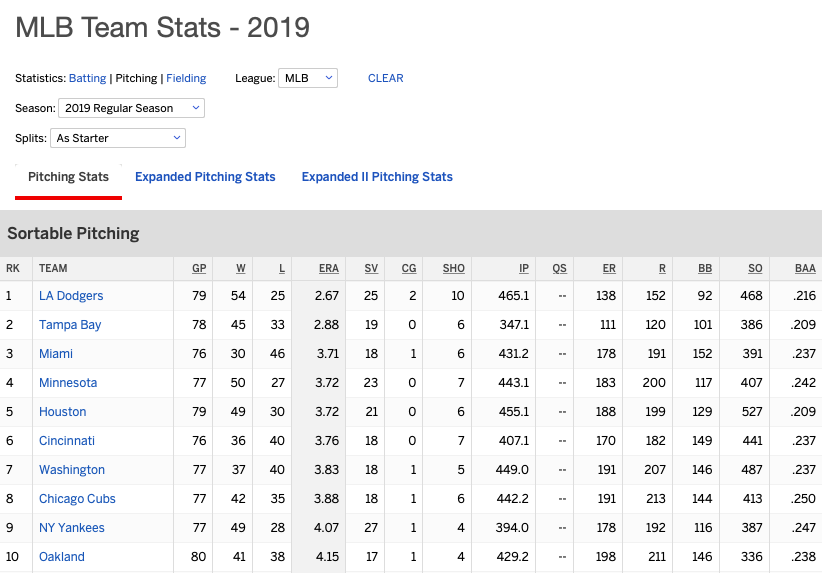Switch to Expanded Pitching Stats tab
The image size is (822, 573).
pyautogui.click(x=205, y=177)
